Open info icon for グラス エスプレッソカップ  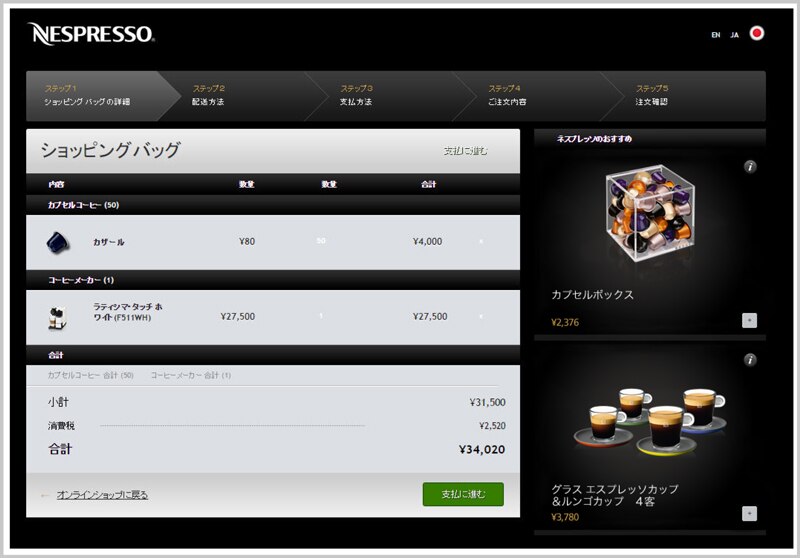pyautogui.click(x=750, y=360)
